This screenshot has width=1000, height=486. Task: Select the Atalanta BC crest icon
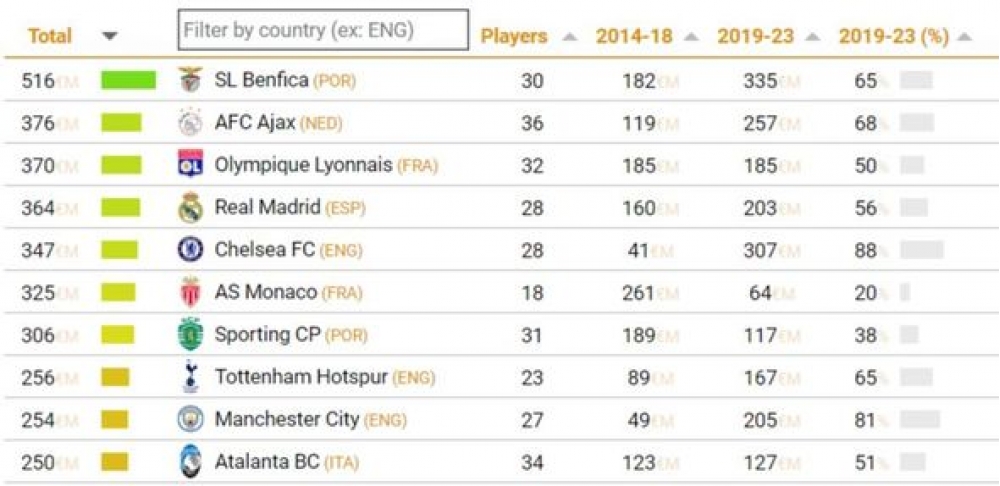pos(190,461)
